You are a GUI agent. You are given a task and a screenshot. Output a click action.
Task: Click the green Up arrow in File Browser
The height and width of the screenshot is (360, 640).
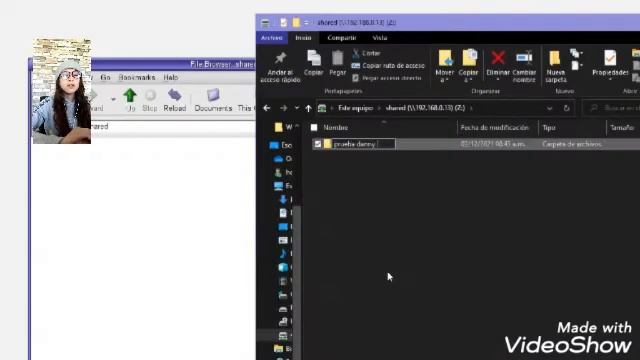pos(130,100)
